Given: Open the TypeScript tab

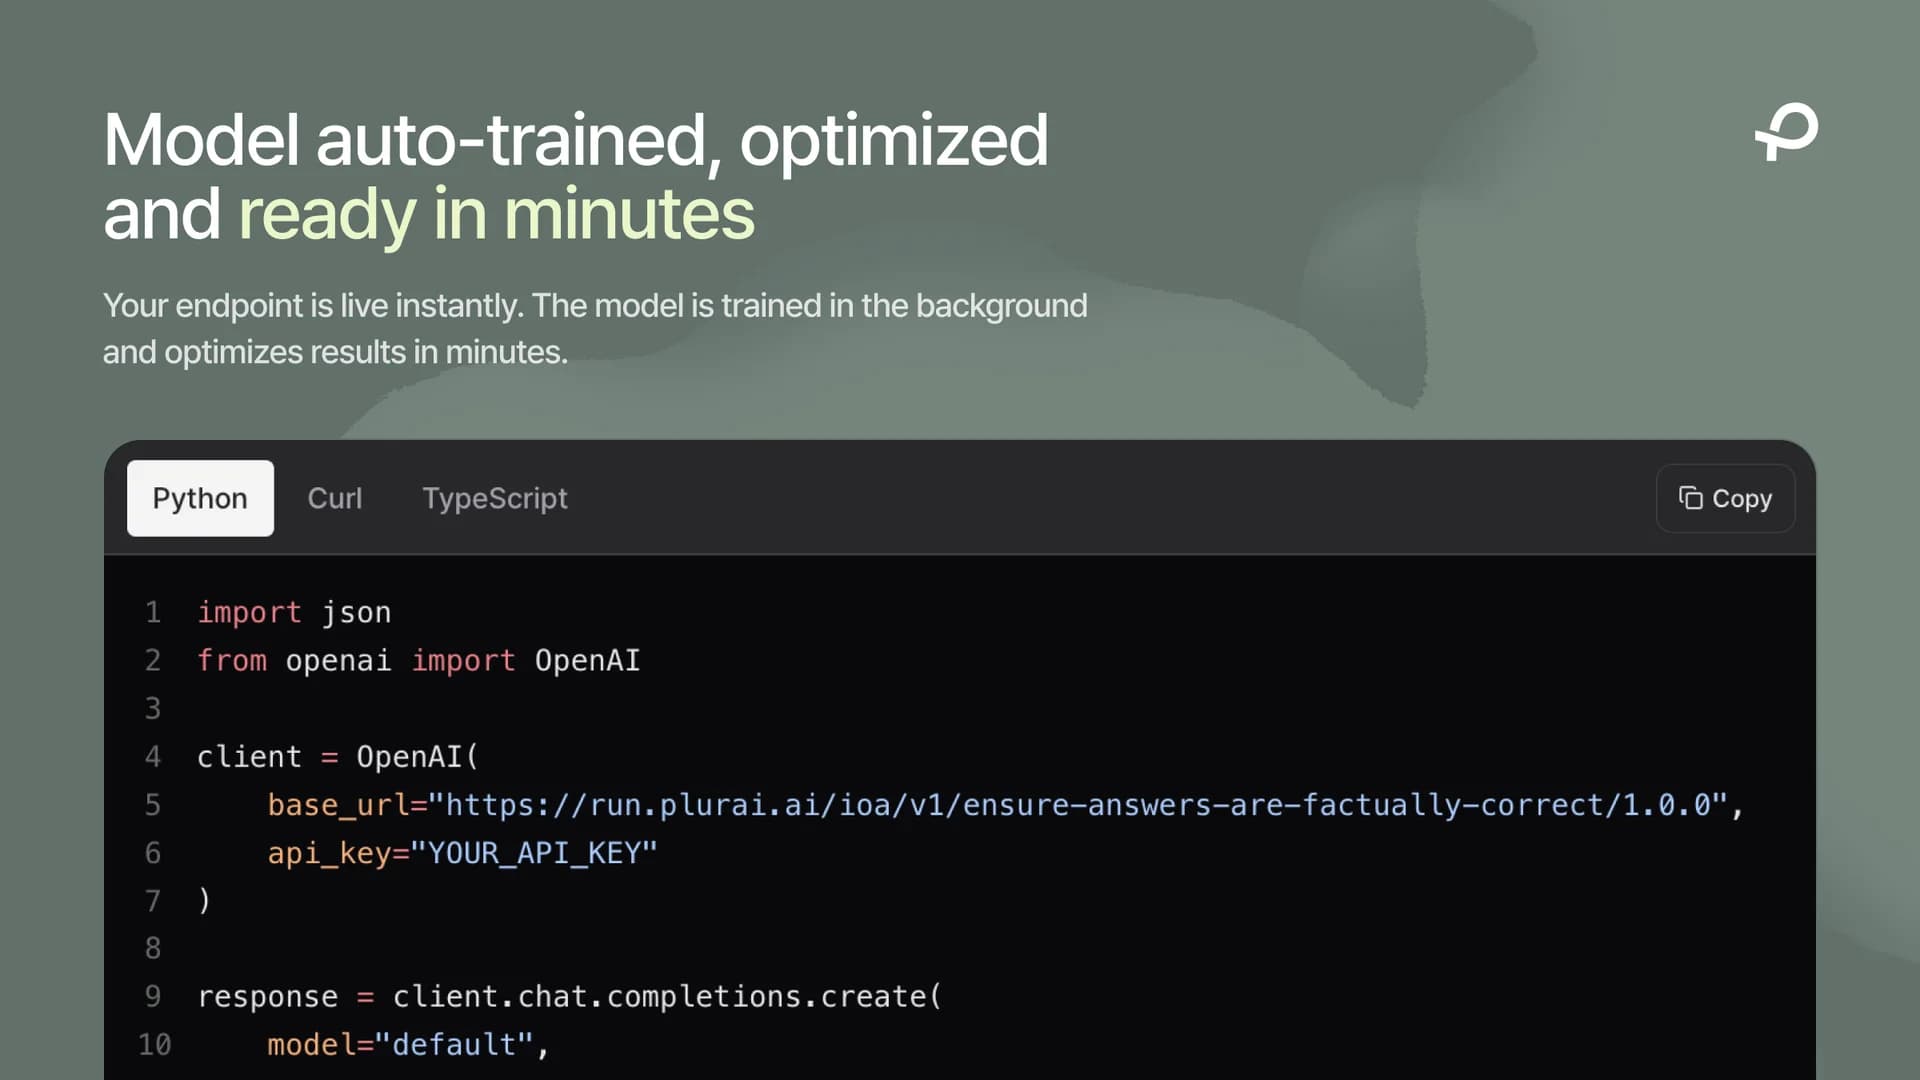Looking at the screenshot, I should [x=495, y=498].
